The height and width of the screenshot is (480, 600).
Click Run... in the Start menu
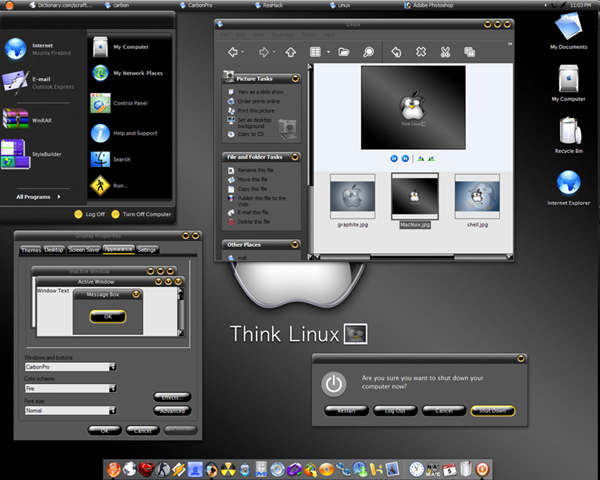(x=109, y=186)
